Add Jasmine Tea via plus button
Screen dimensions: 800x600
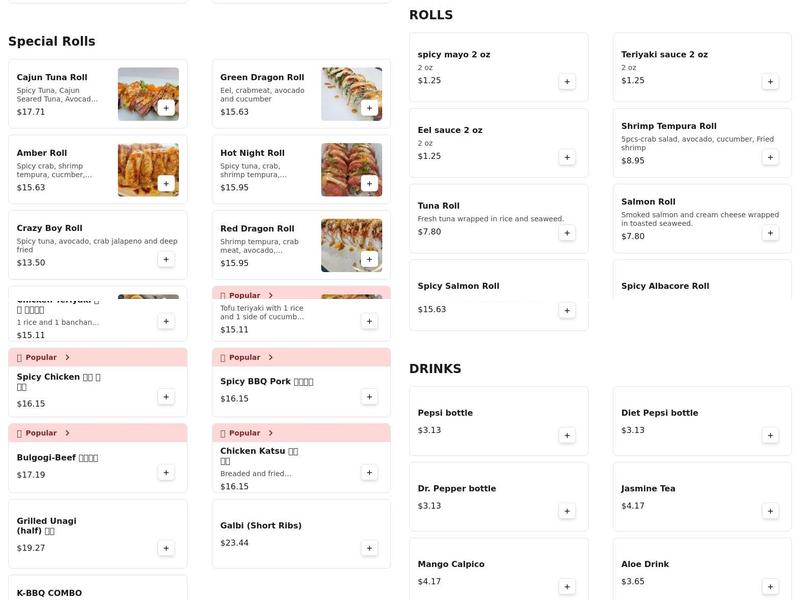pyautogui.click(x=769, y=511)
